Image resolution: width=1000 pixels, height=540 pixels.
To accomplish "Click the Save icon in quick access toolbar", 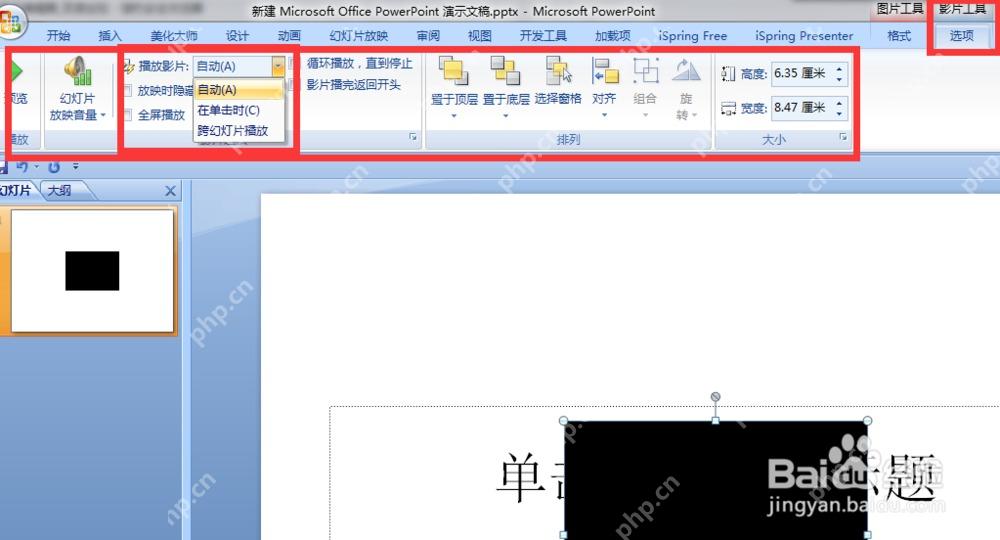I will click(x=3, y=166).
